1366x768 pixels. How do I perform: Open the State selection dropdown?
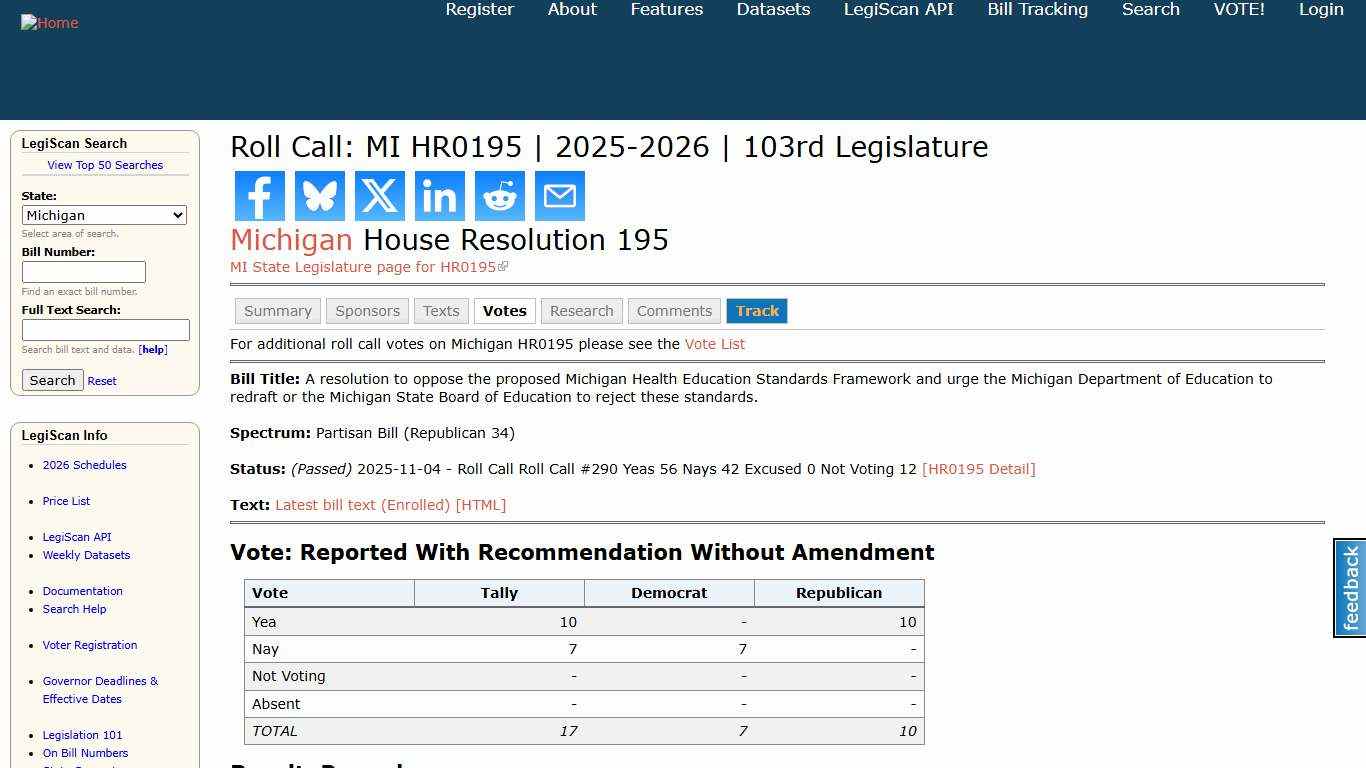coord(104,215)
